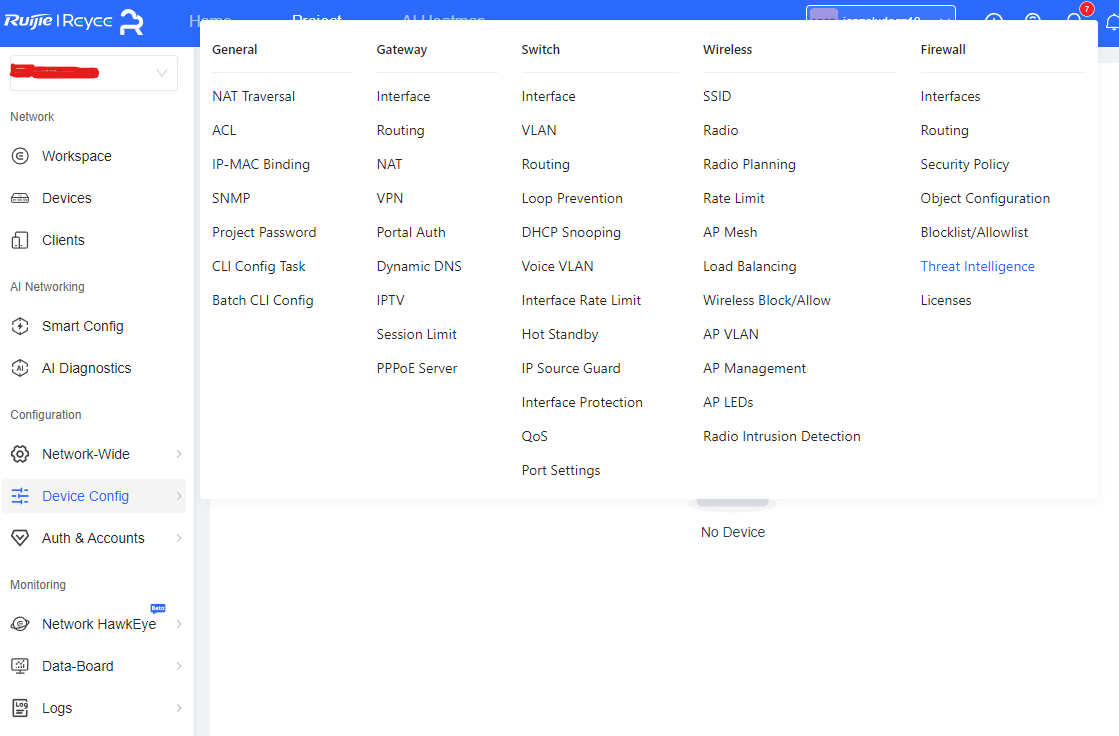Viewport: 1119px width, 736px height.
Task: Open Interface Protection settings
Action: click(x=582, y=403)
